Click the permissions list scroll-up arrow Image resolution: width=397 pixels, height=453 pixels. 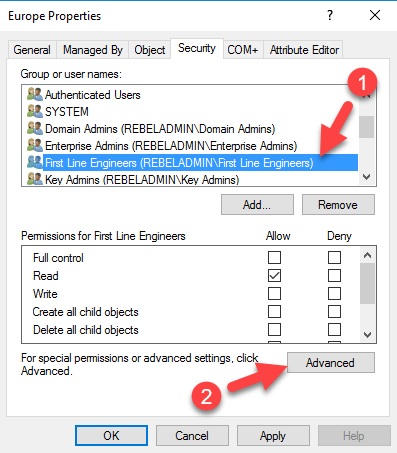[x=367, y=255]
